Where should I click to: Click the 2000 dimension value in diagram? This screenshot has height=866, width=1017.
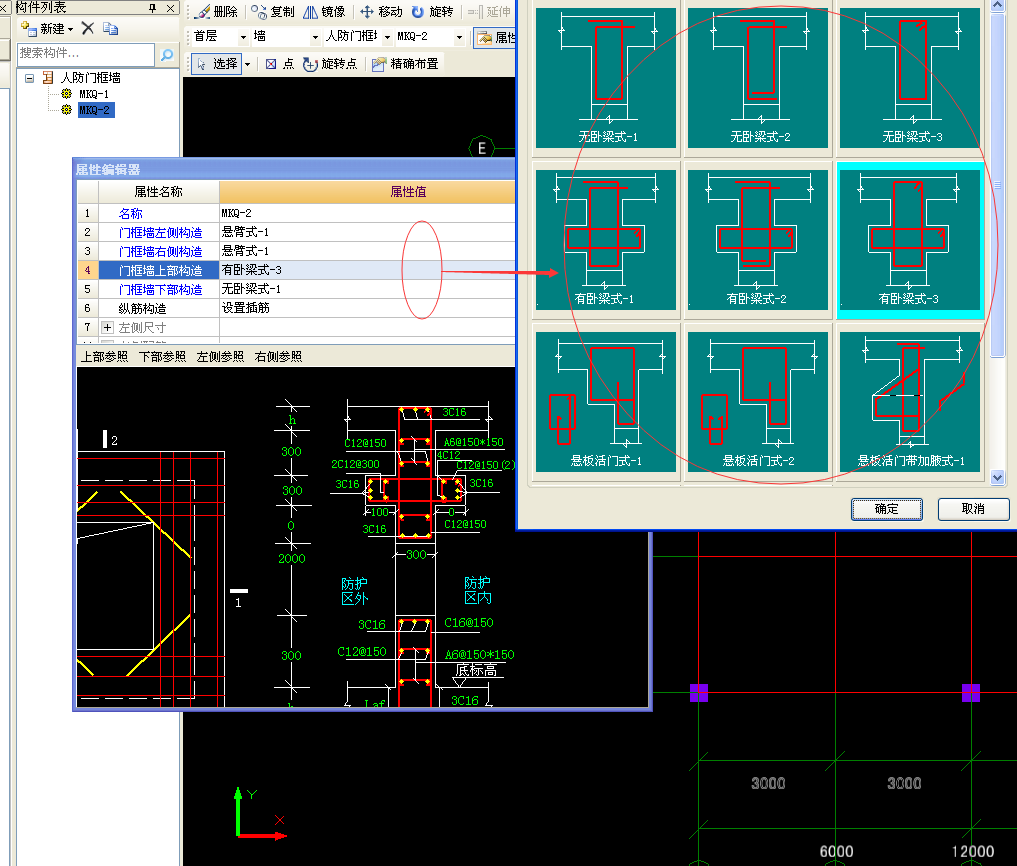point(291,559)
